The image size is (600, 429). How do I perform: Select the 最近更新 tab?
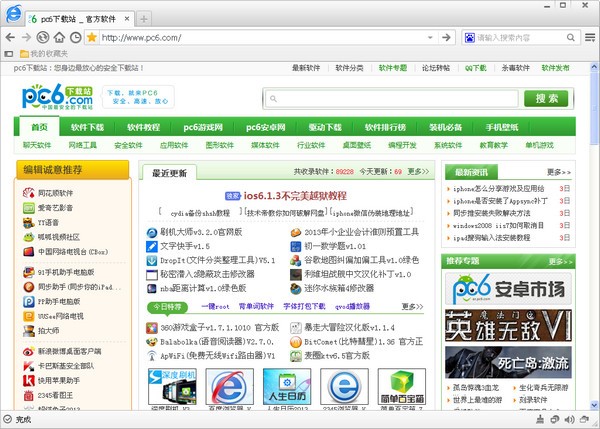click(169, 173)
